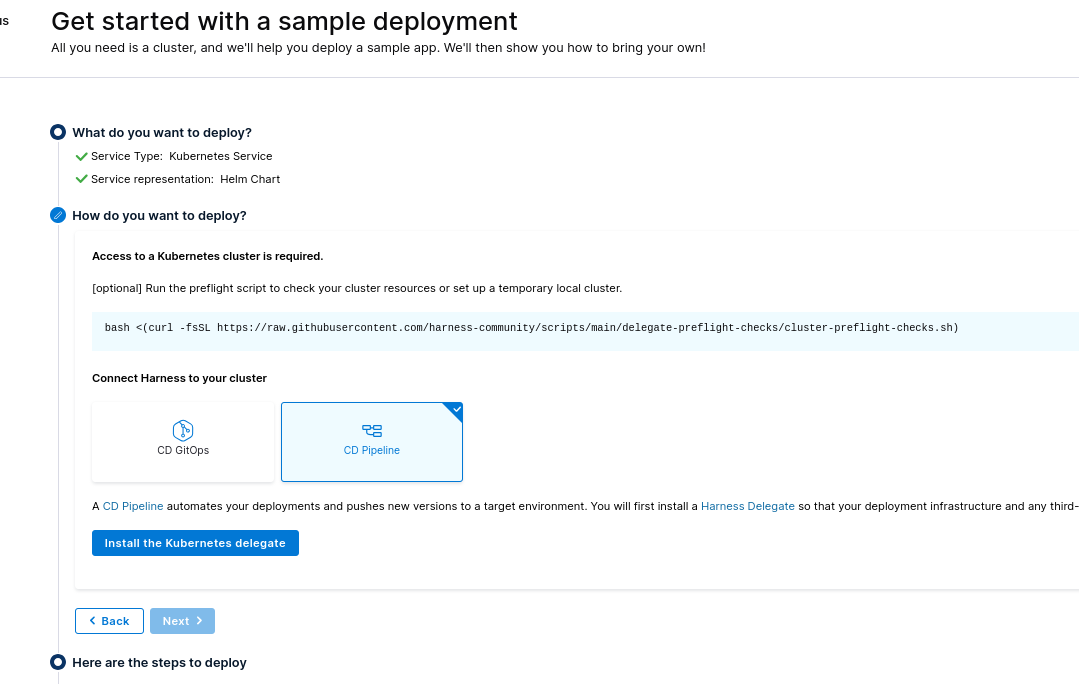Click the green checkmark next to Service Type

point(81,156)
